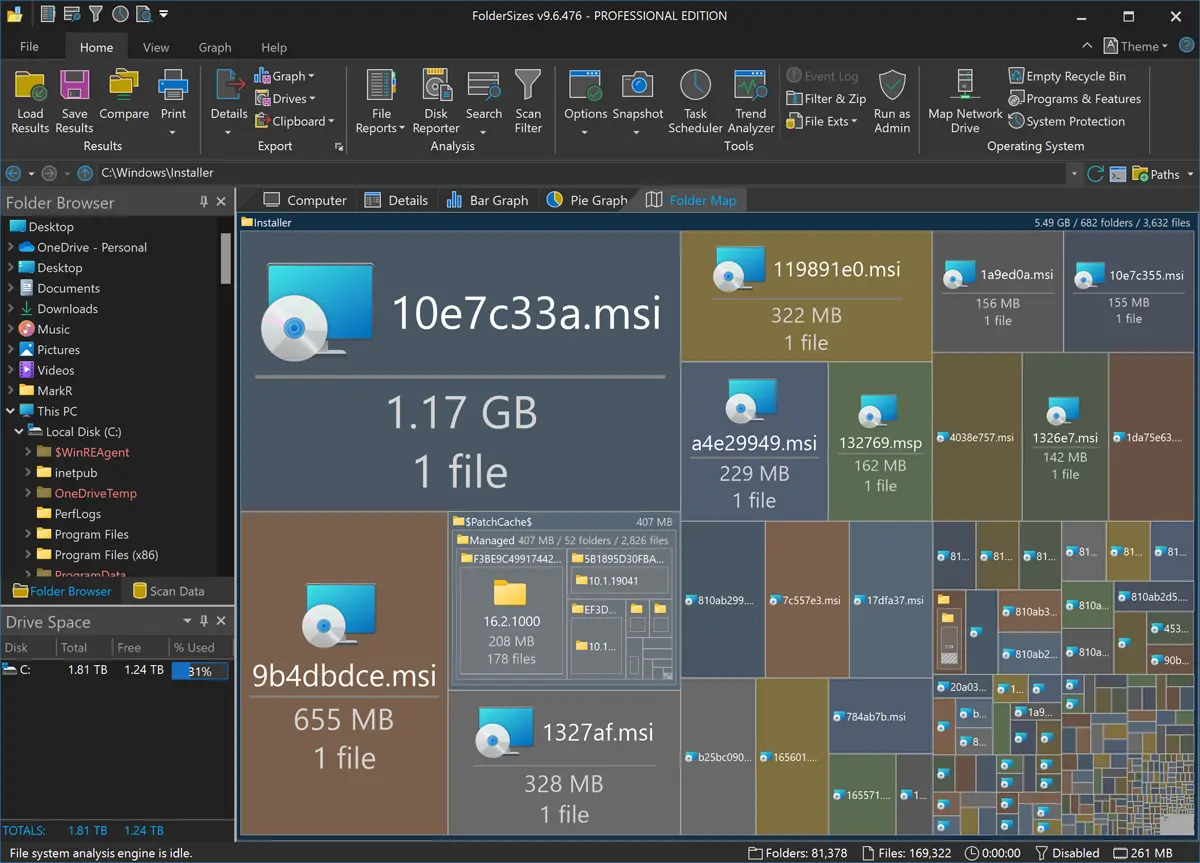The height and width of the screenshot is (863, 1200).
Task: Select the $WinREAgent folder
Action: coord(92,453)
